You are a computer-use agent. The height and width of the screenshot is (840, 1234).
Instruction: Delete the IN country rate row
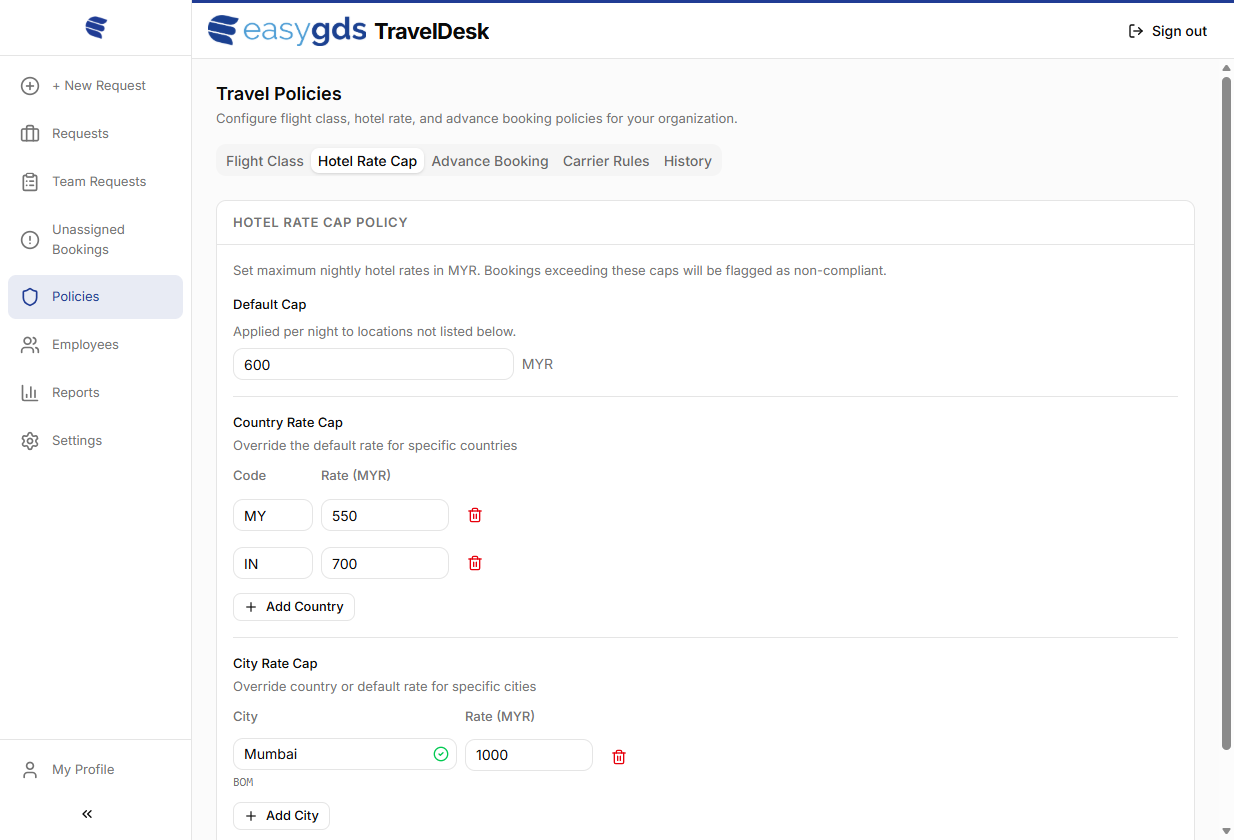[475, 563]
